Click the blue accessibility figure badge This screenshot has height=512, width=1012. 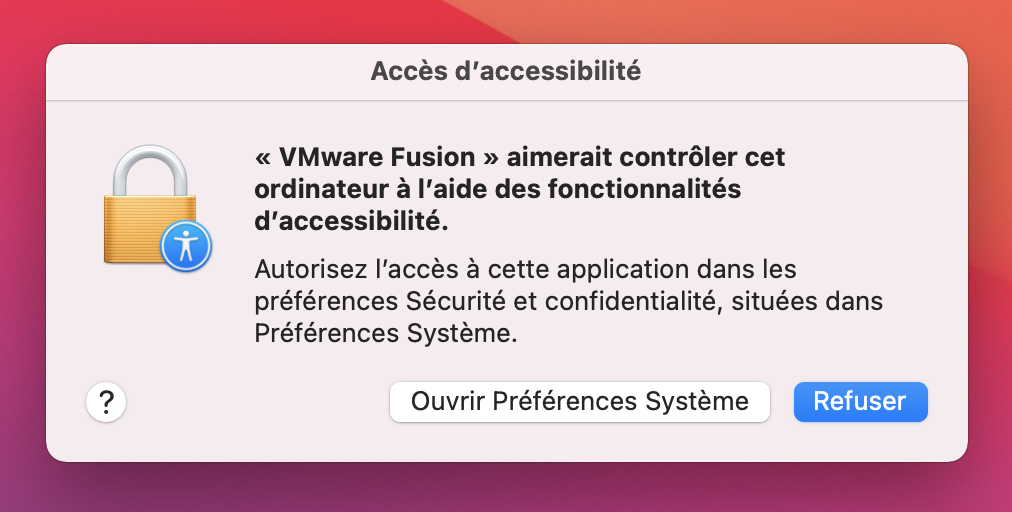click(185, 244)
